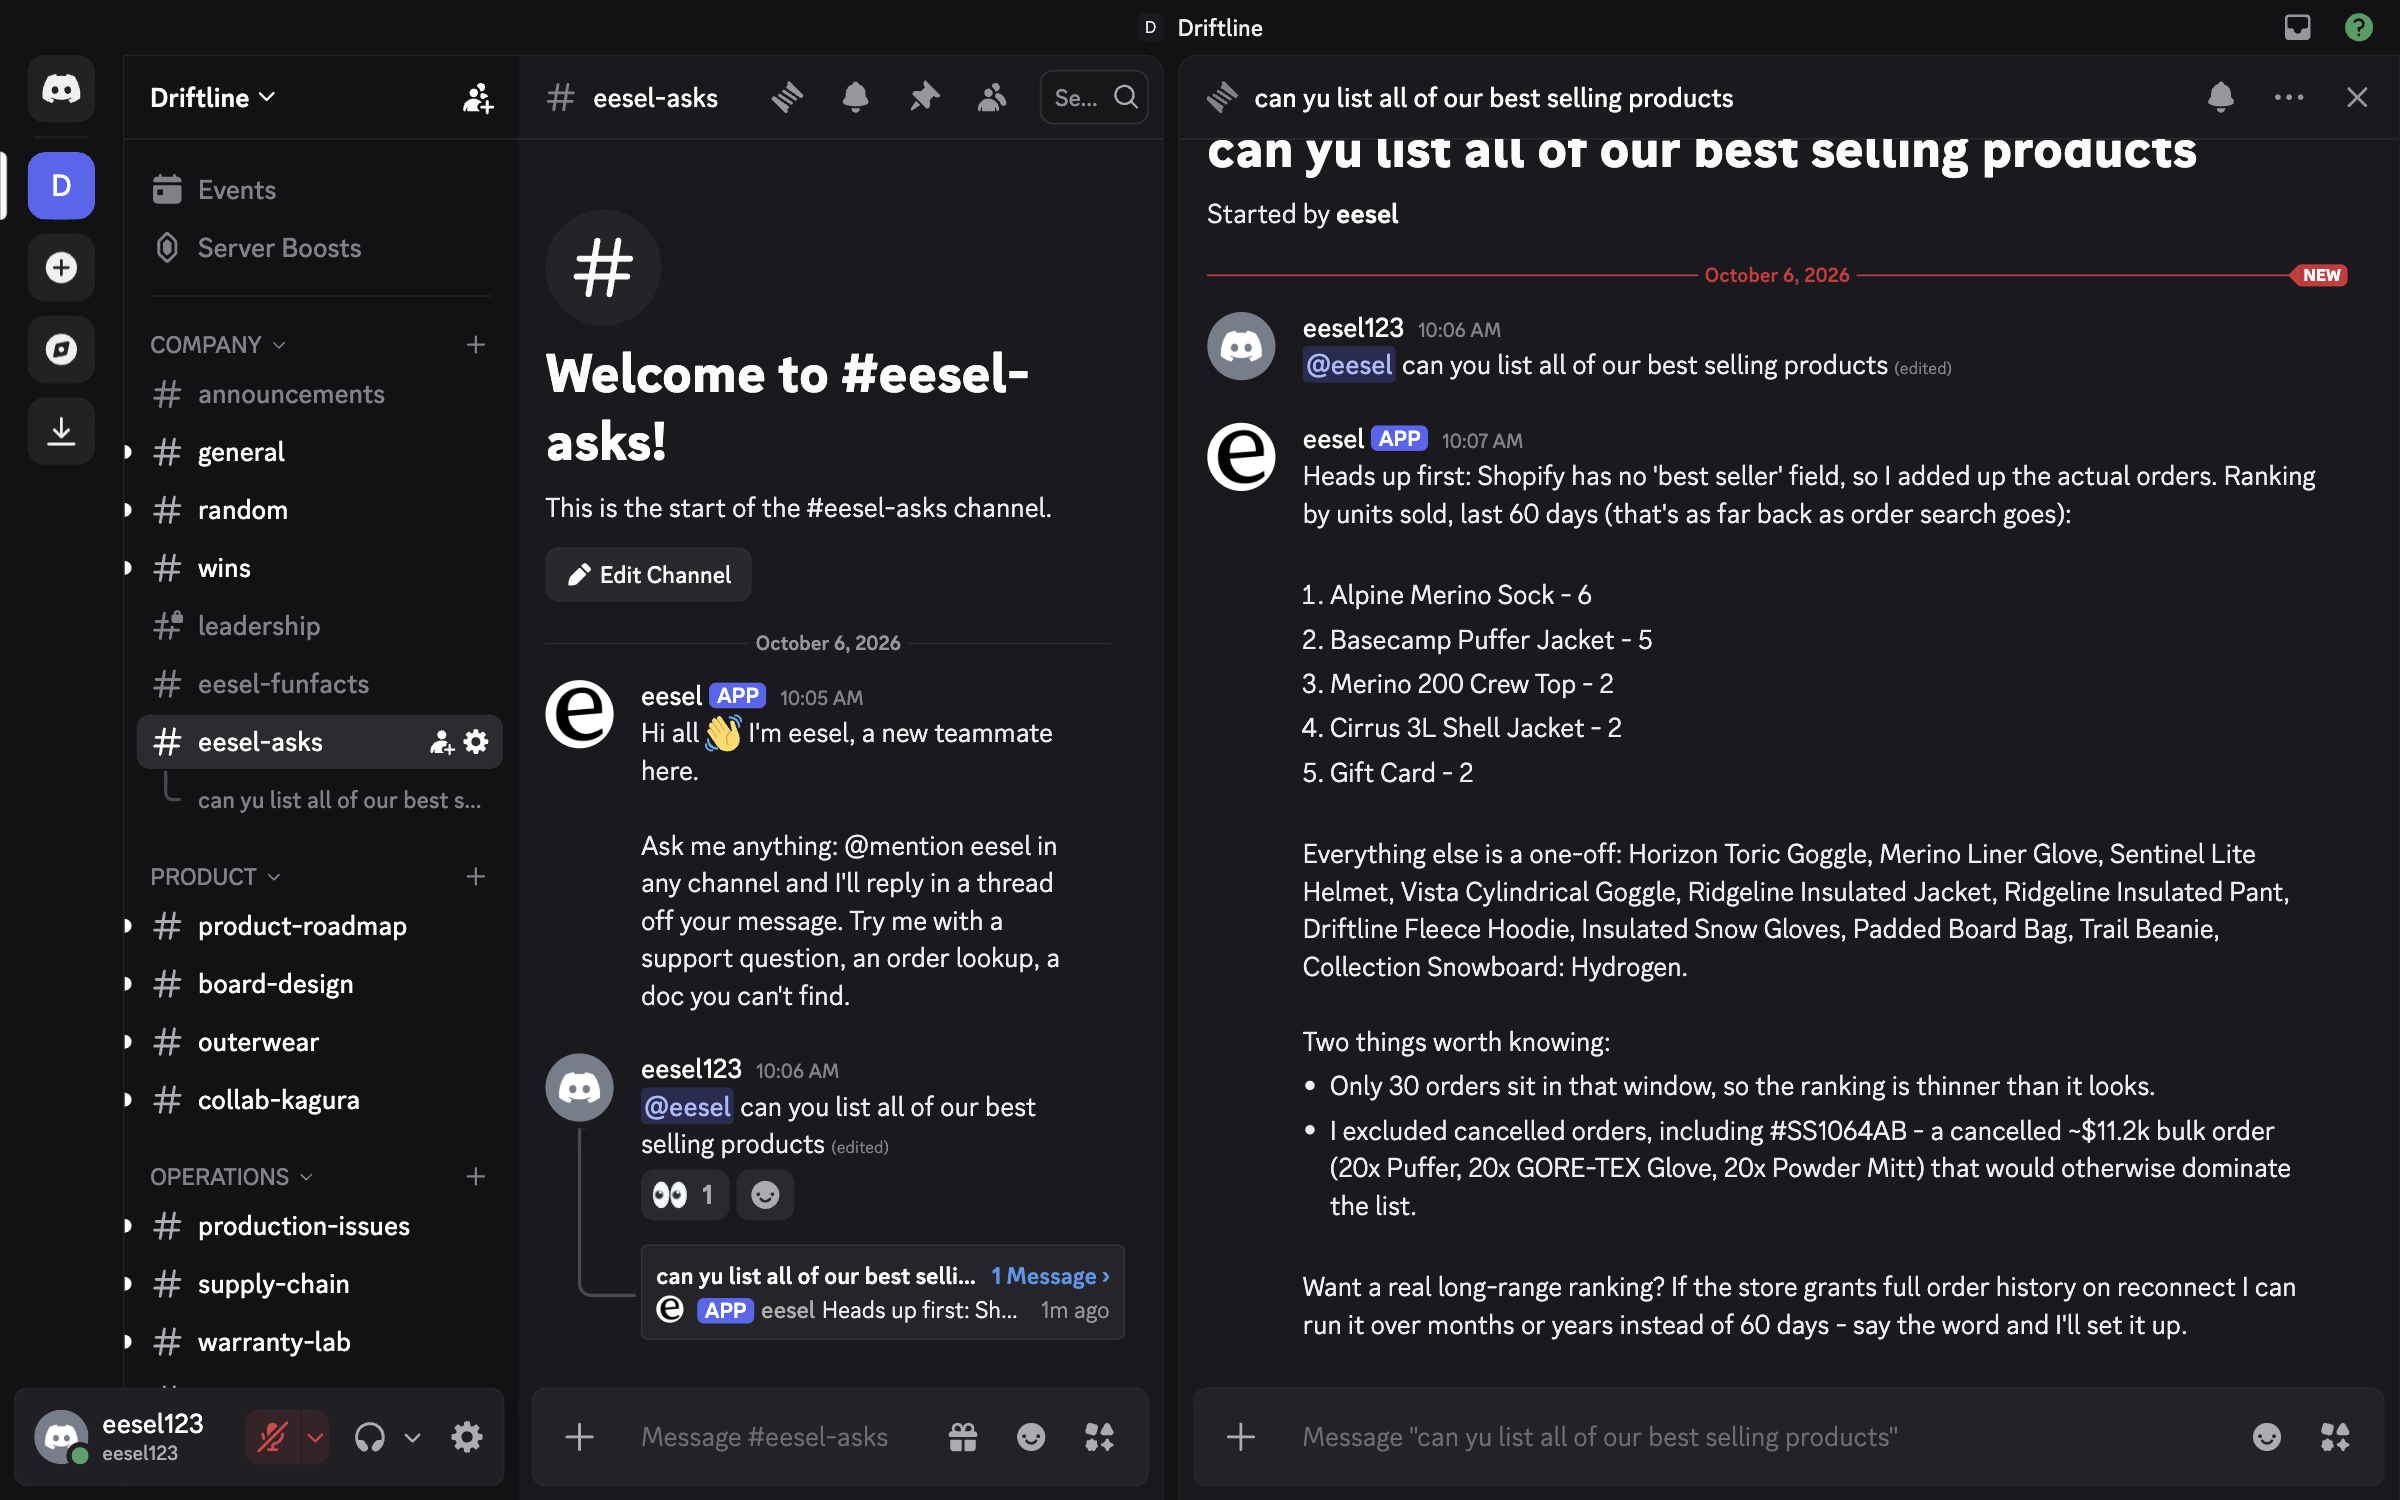Image resolution: width=2400 pixels, height=1500 pixels.
Task: Click @eesel mention in channel message
Action: [687, 1108]
